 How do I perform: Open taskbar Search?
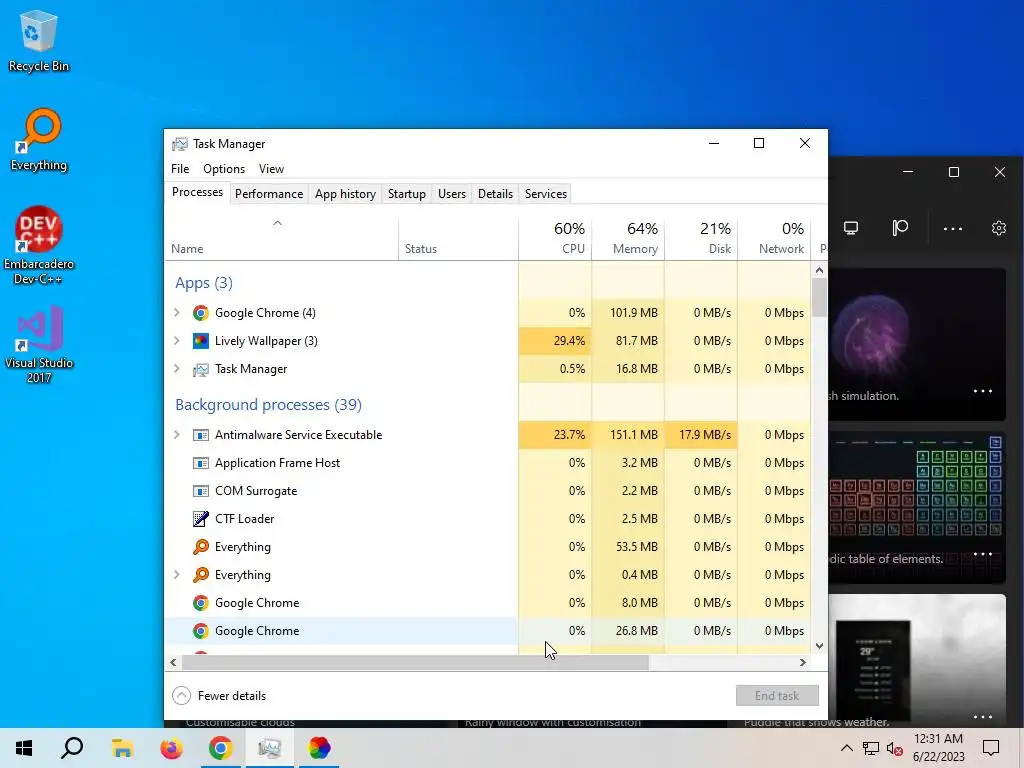[x=72, y=748]
